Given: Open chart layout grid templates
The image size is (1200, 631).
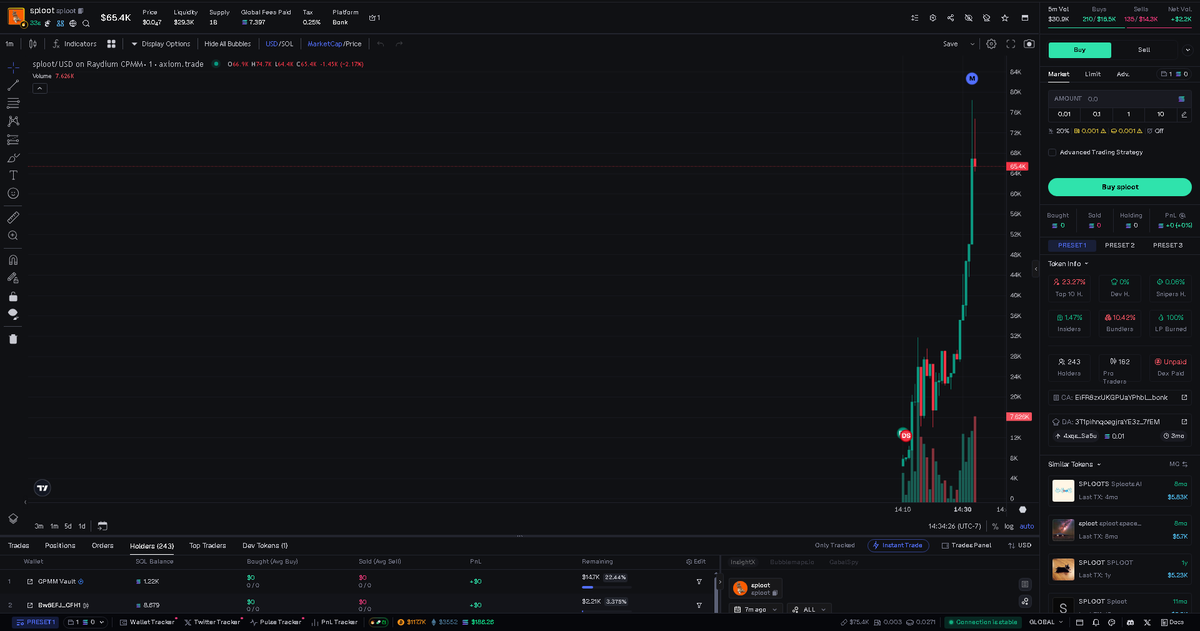Looking at the screenshot, I should point(112,44).
